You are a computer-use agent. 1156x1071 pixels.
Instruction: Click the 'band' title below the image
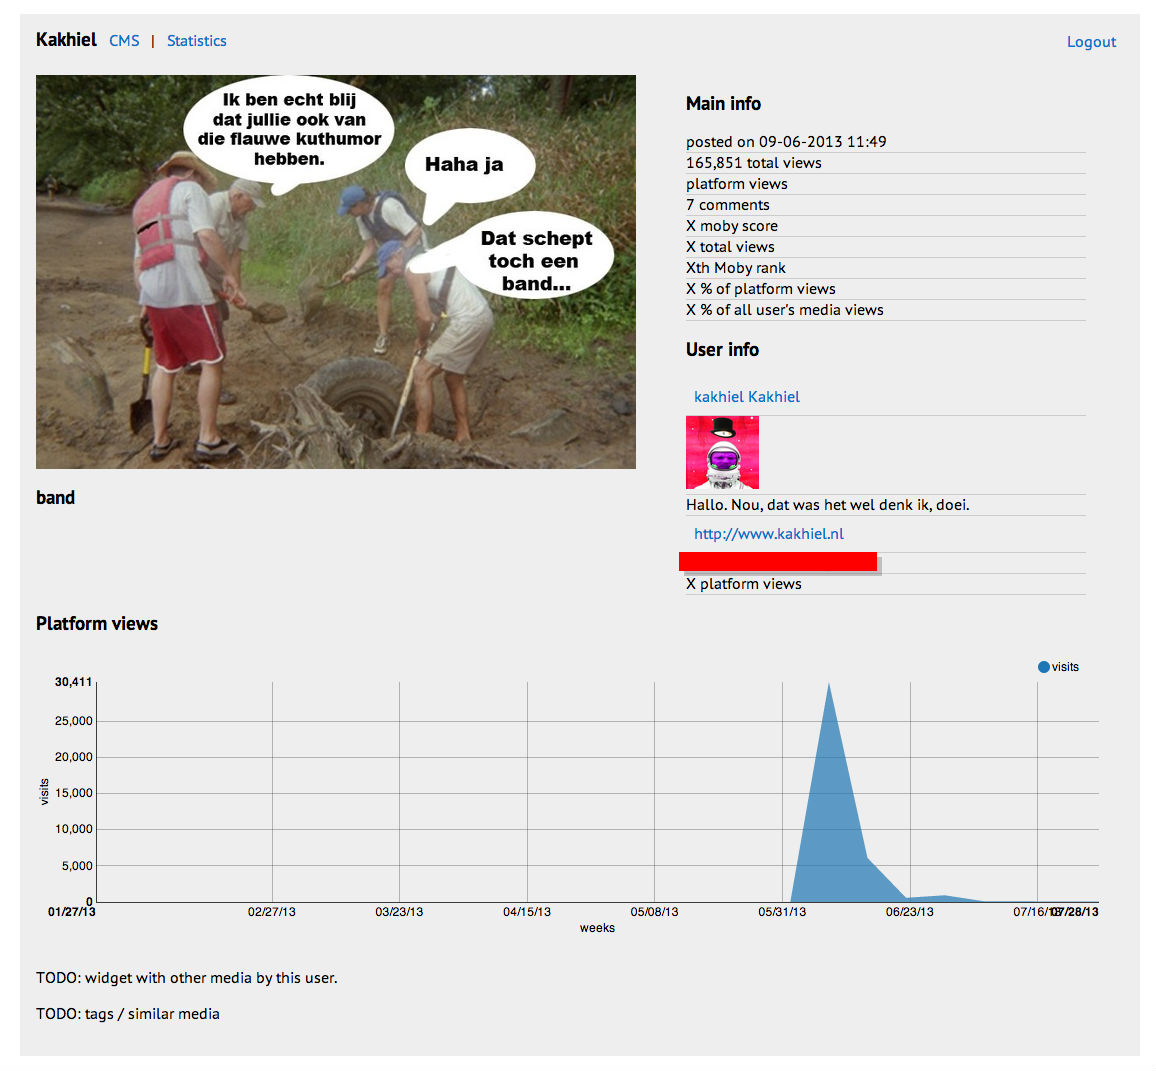pyautogui.click(x=56, y=498)
